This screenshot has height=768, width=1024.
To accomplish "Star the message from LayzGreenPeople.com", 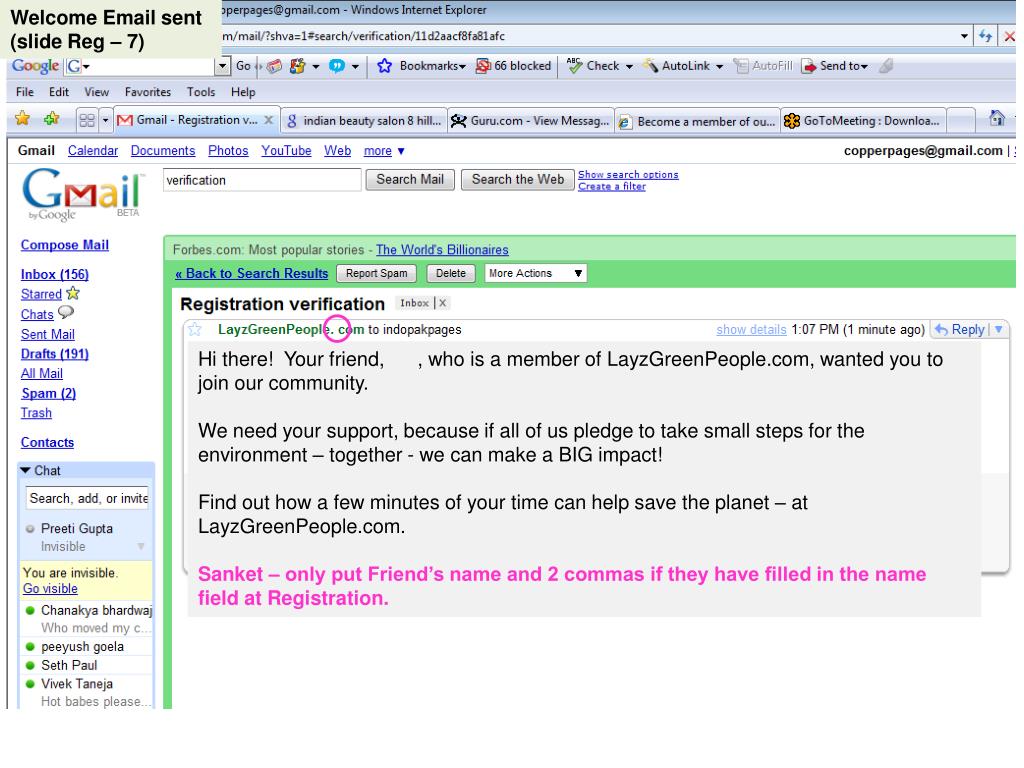I will pos(195,329).
